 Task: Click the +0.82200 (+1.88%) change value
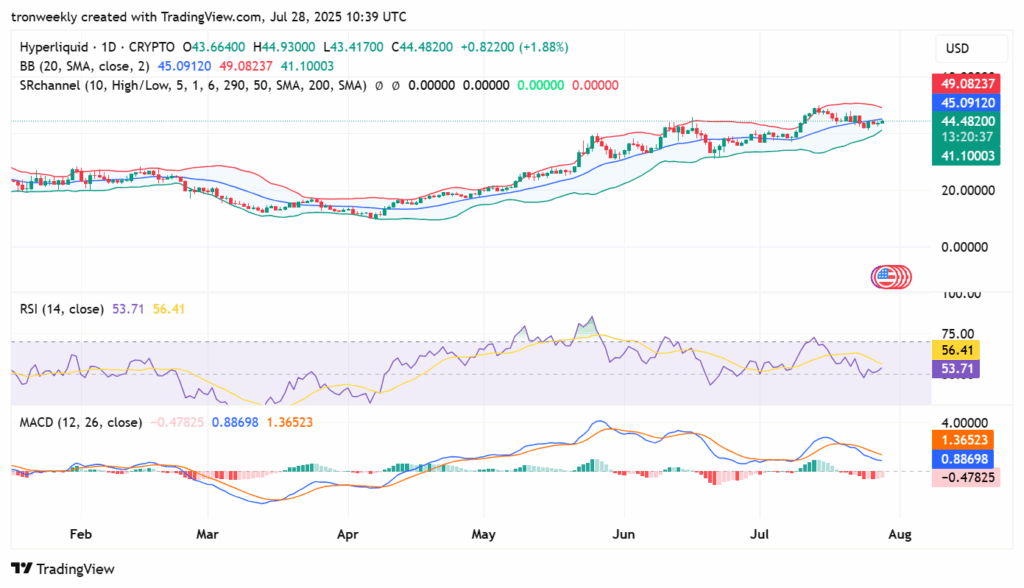click(x=515, y=47)
